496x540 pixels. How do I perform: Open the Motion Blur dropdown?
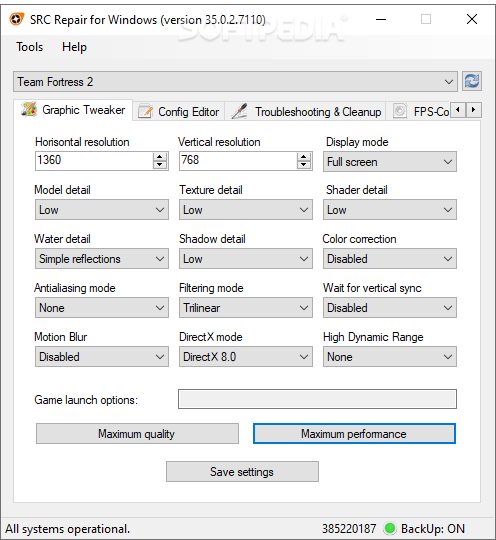point(102,356)
